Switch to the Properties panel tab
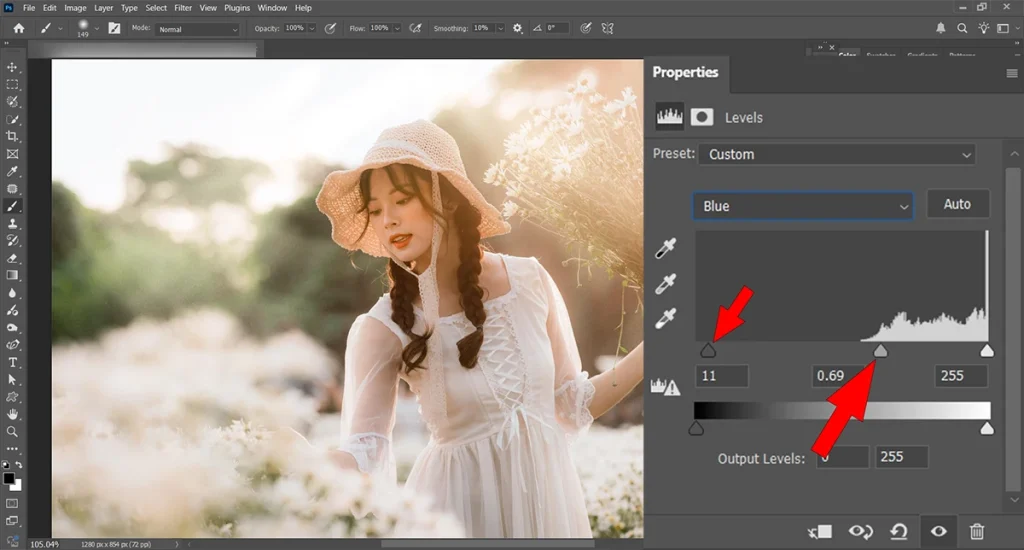This screenshot has height=550, width=1024. click(685, 72)
